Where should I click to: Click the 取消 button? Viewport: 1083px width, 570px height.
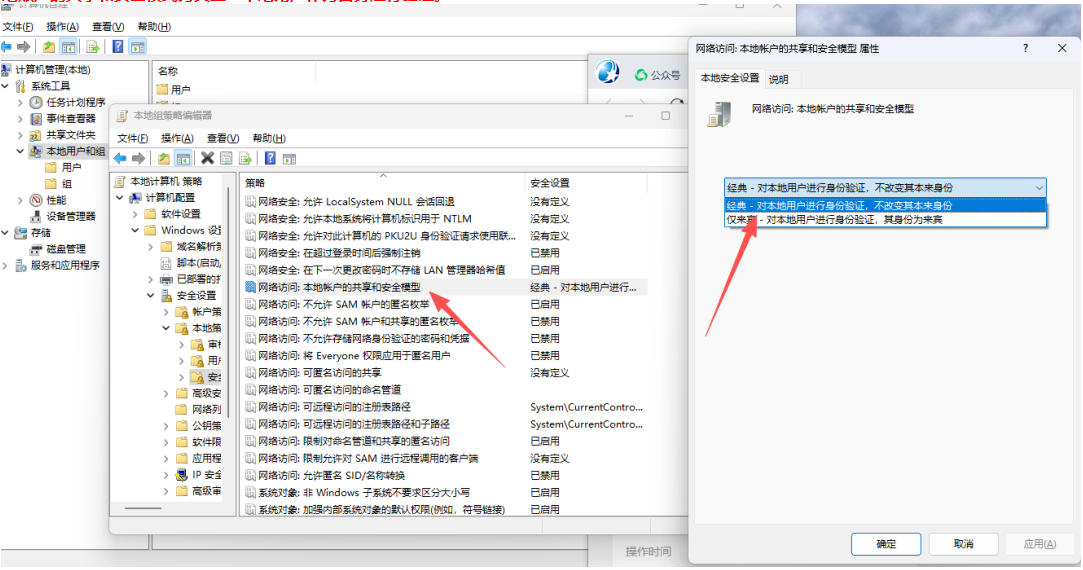[x=963, y=544]
